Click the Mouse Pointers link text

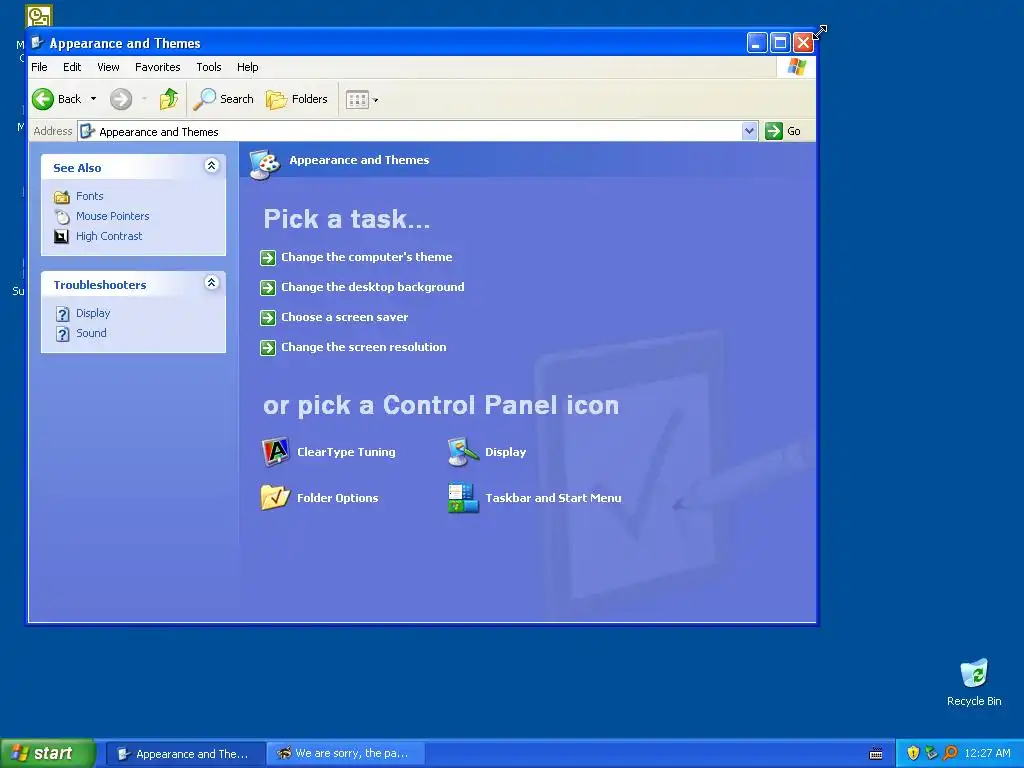(112, 216)
